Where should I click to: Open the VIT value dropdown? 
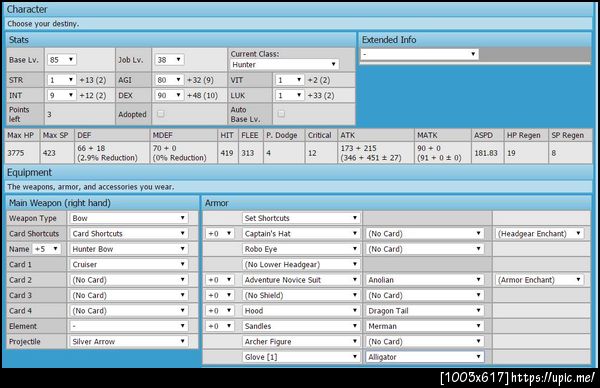(289, 80)
